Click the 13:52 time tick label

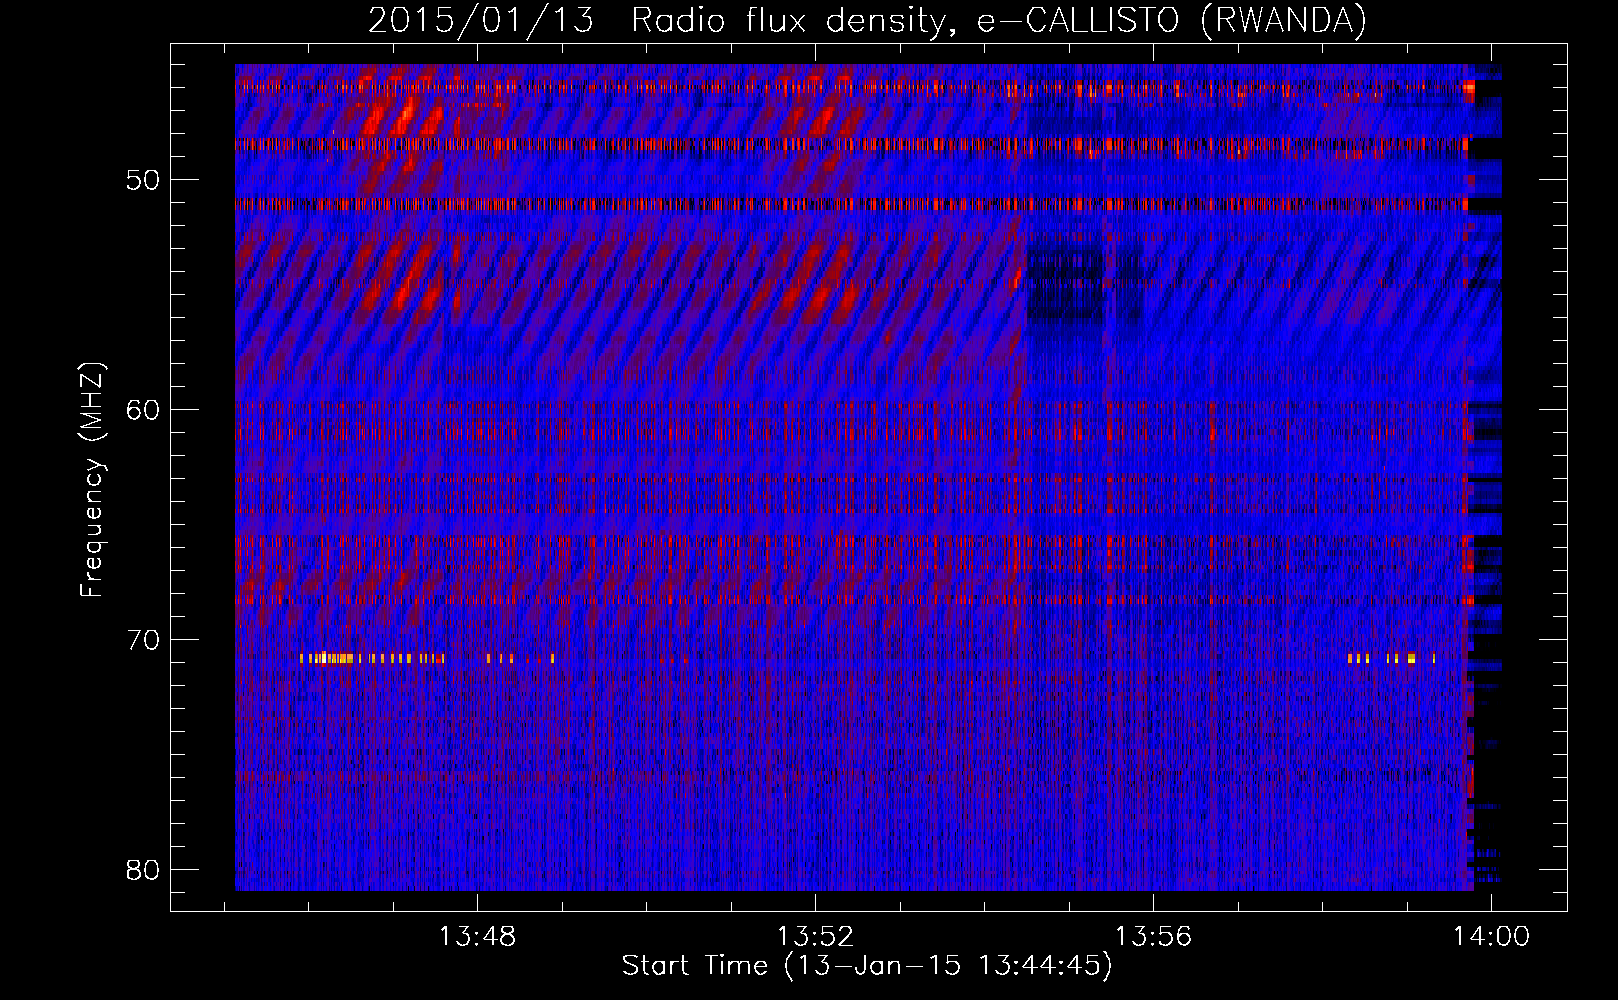coord(816,937)
